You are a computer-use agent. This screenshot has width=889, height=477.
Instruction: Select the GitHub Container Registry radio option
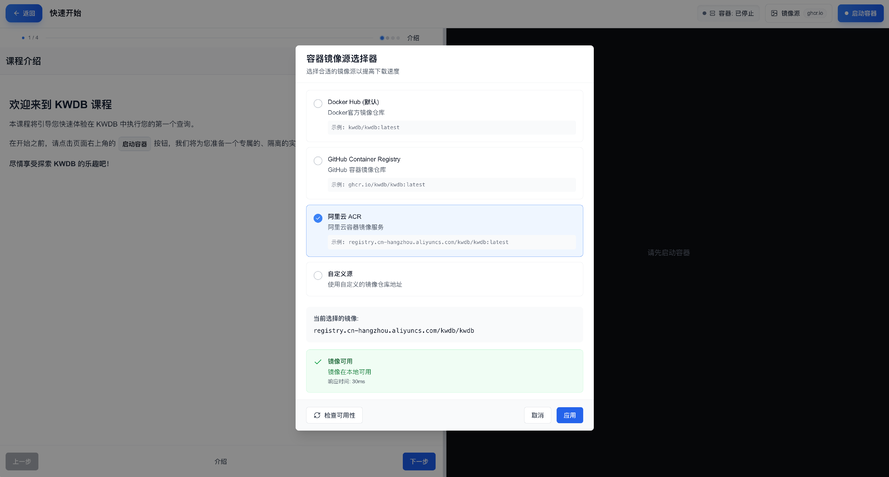point(318,161)
